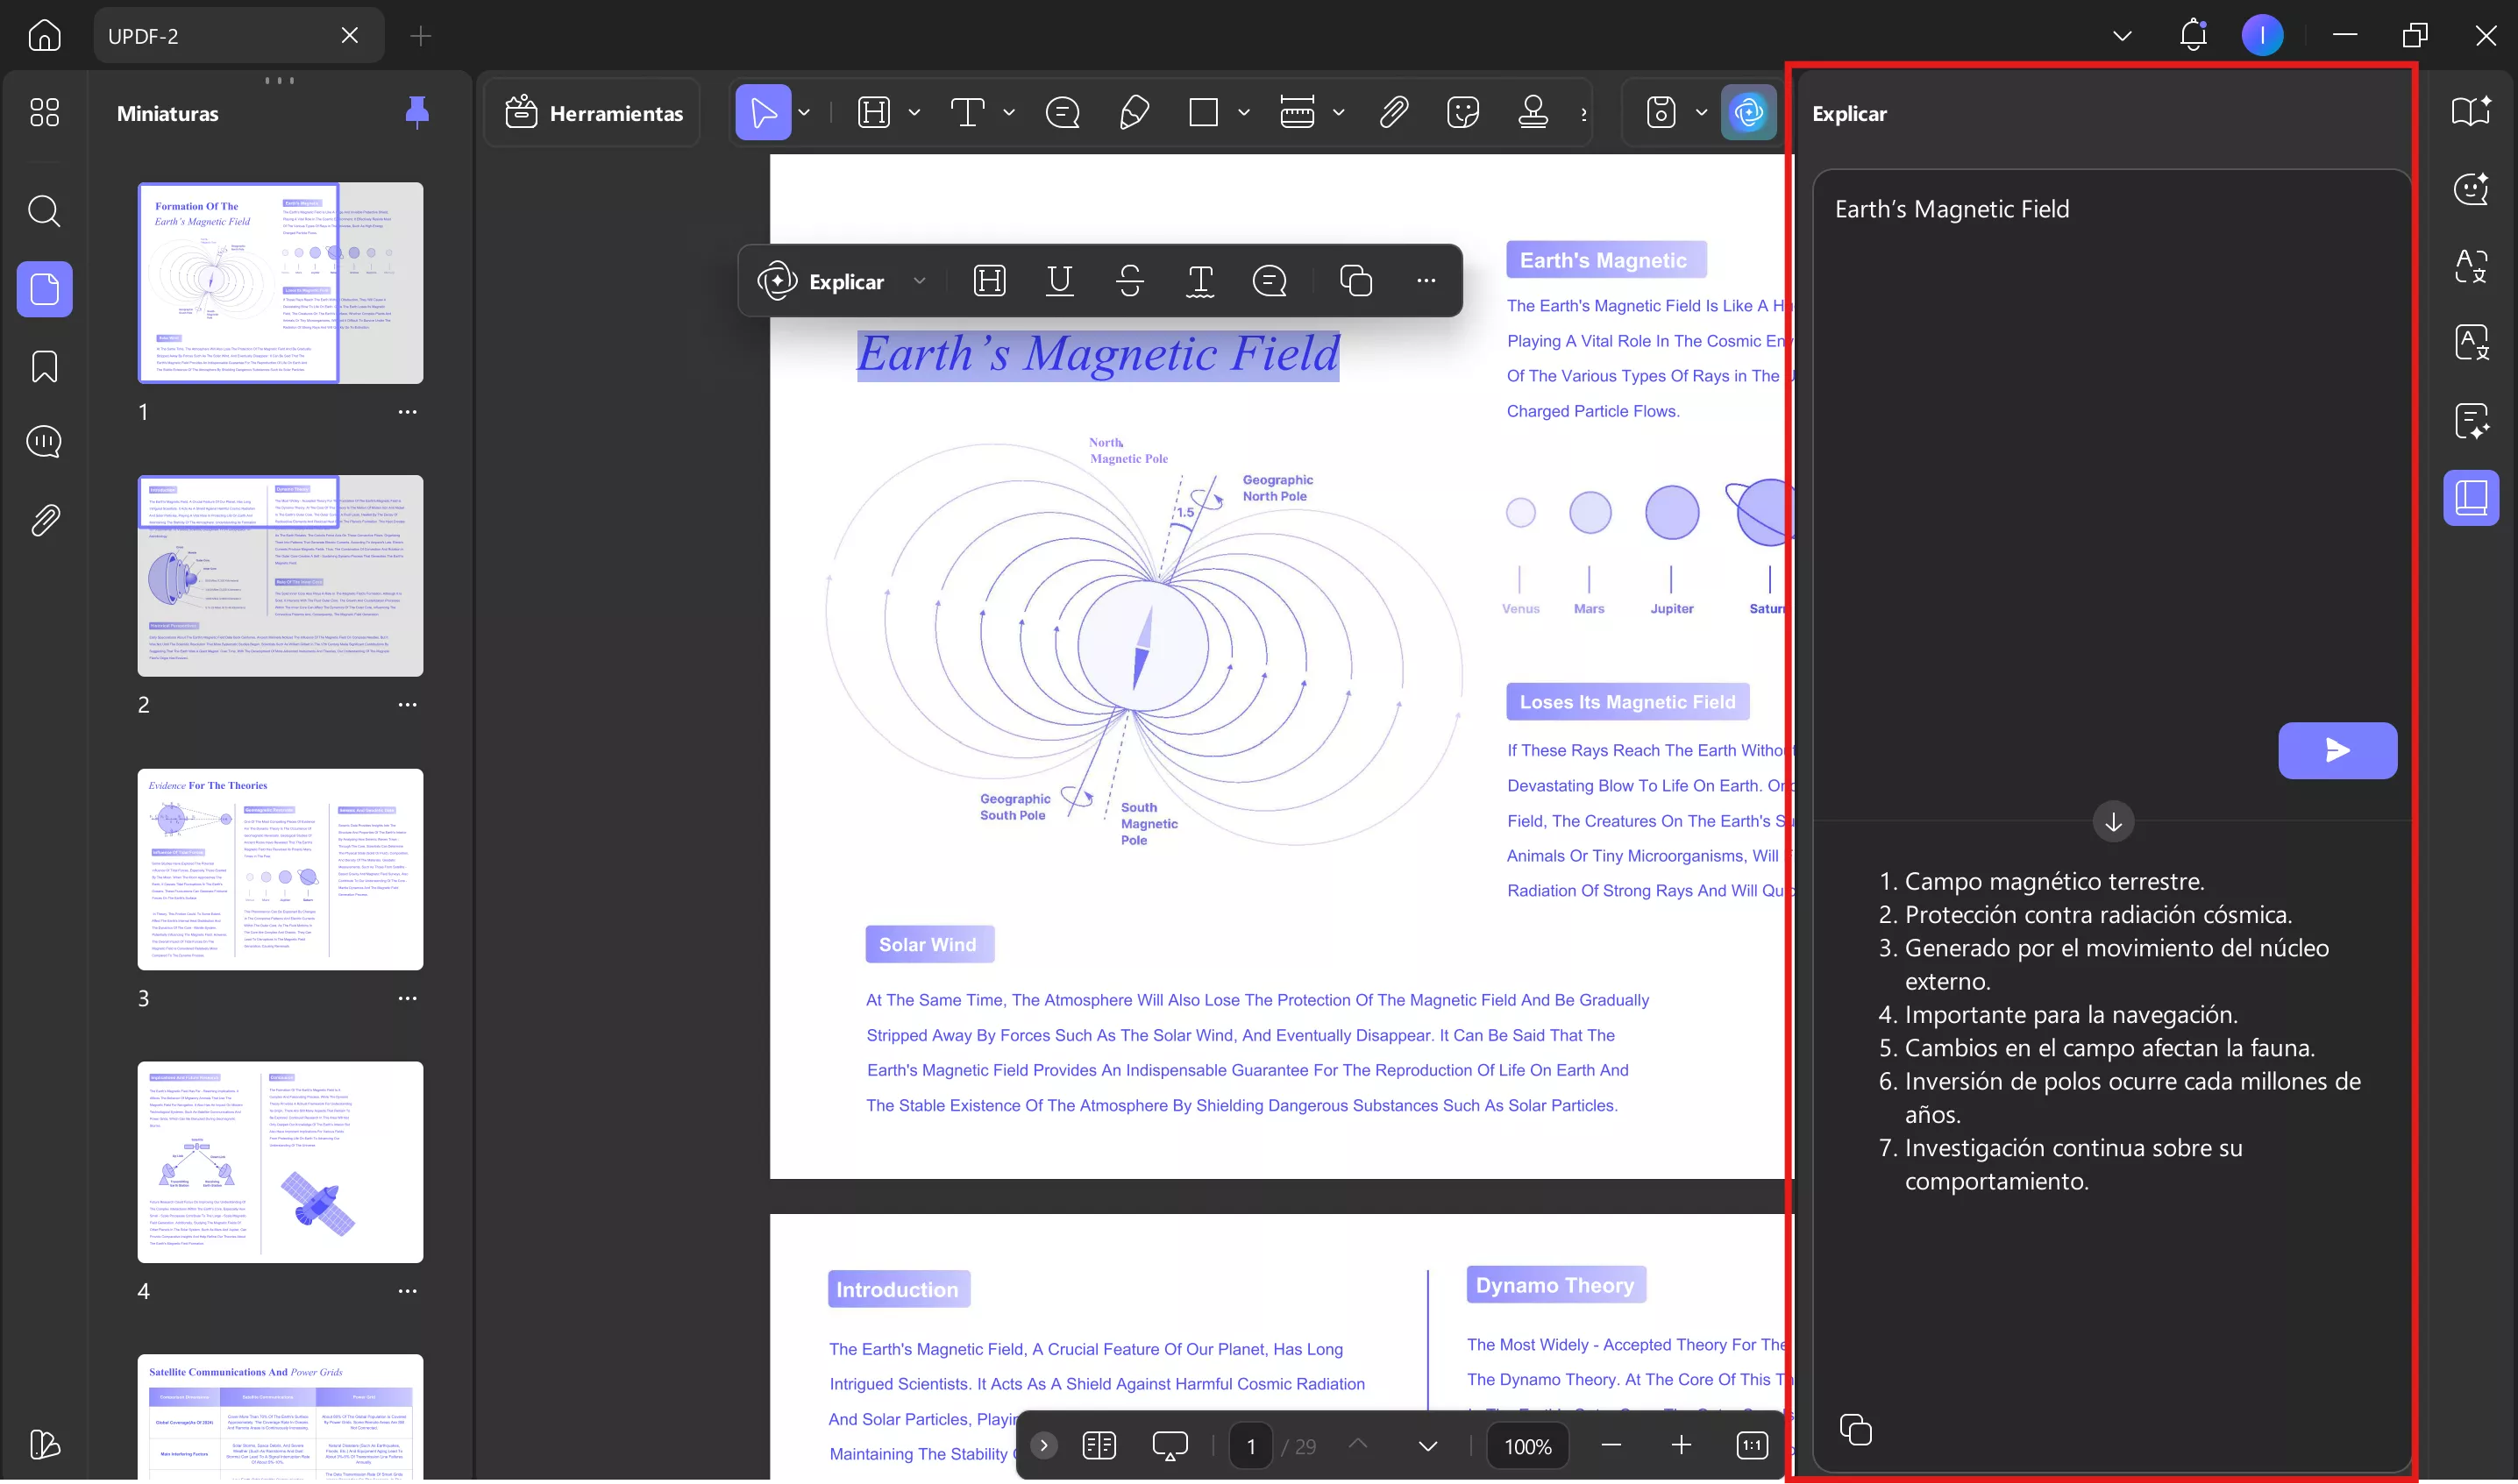Select the pencil drawing tool
Image resolution: width=2518 pixels, height=1484 pixels.
1134,112
